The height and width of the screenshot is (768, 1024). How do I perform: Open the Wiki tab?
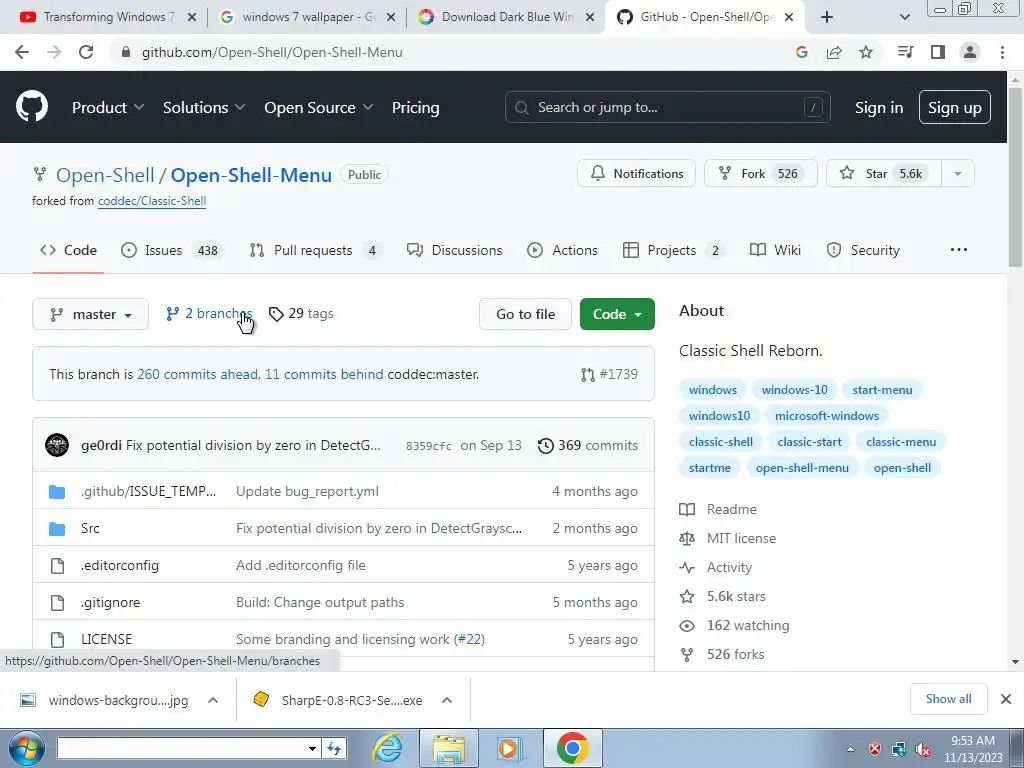point(775,250)
